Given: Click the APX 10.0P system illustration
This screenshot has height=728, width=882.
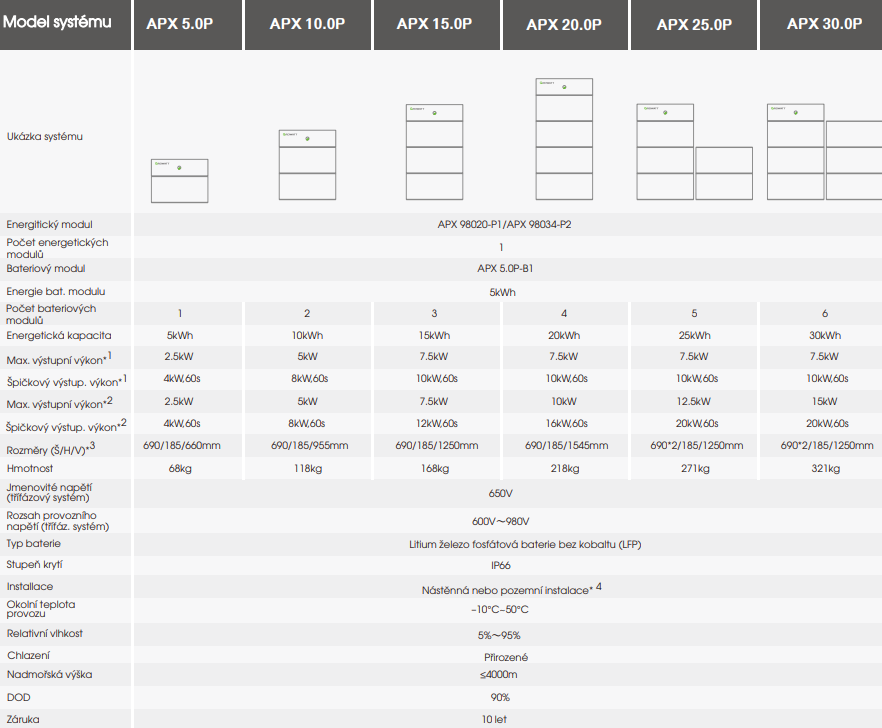Looking at the screenshot, I should [x=307, y=165].
